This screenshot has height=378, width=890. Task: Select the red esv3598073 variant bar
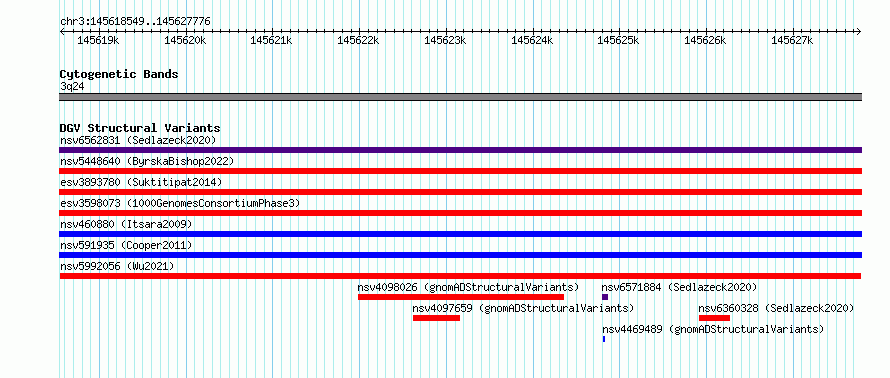click(460, 213)
